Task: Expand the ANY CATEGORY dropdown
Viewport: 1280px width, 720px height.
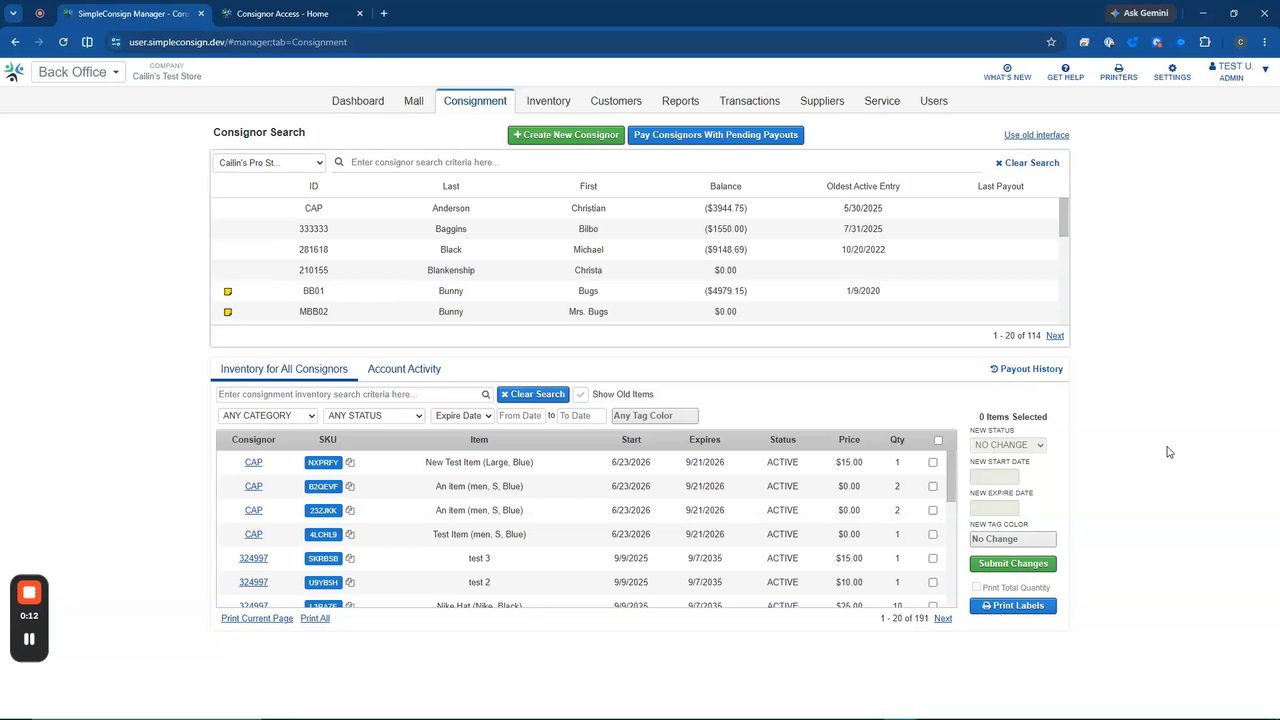Action: point(268,416)
